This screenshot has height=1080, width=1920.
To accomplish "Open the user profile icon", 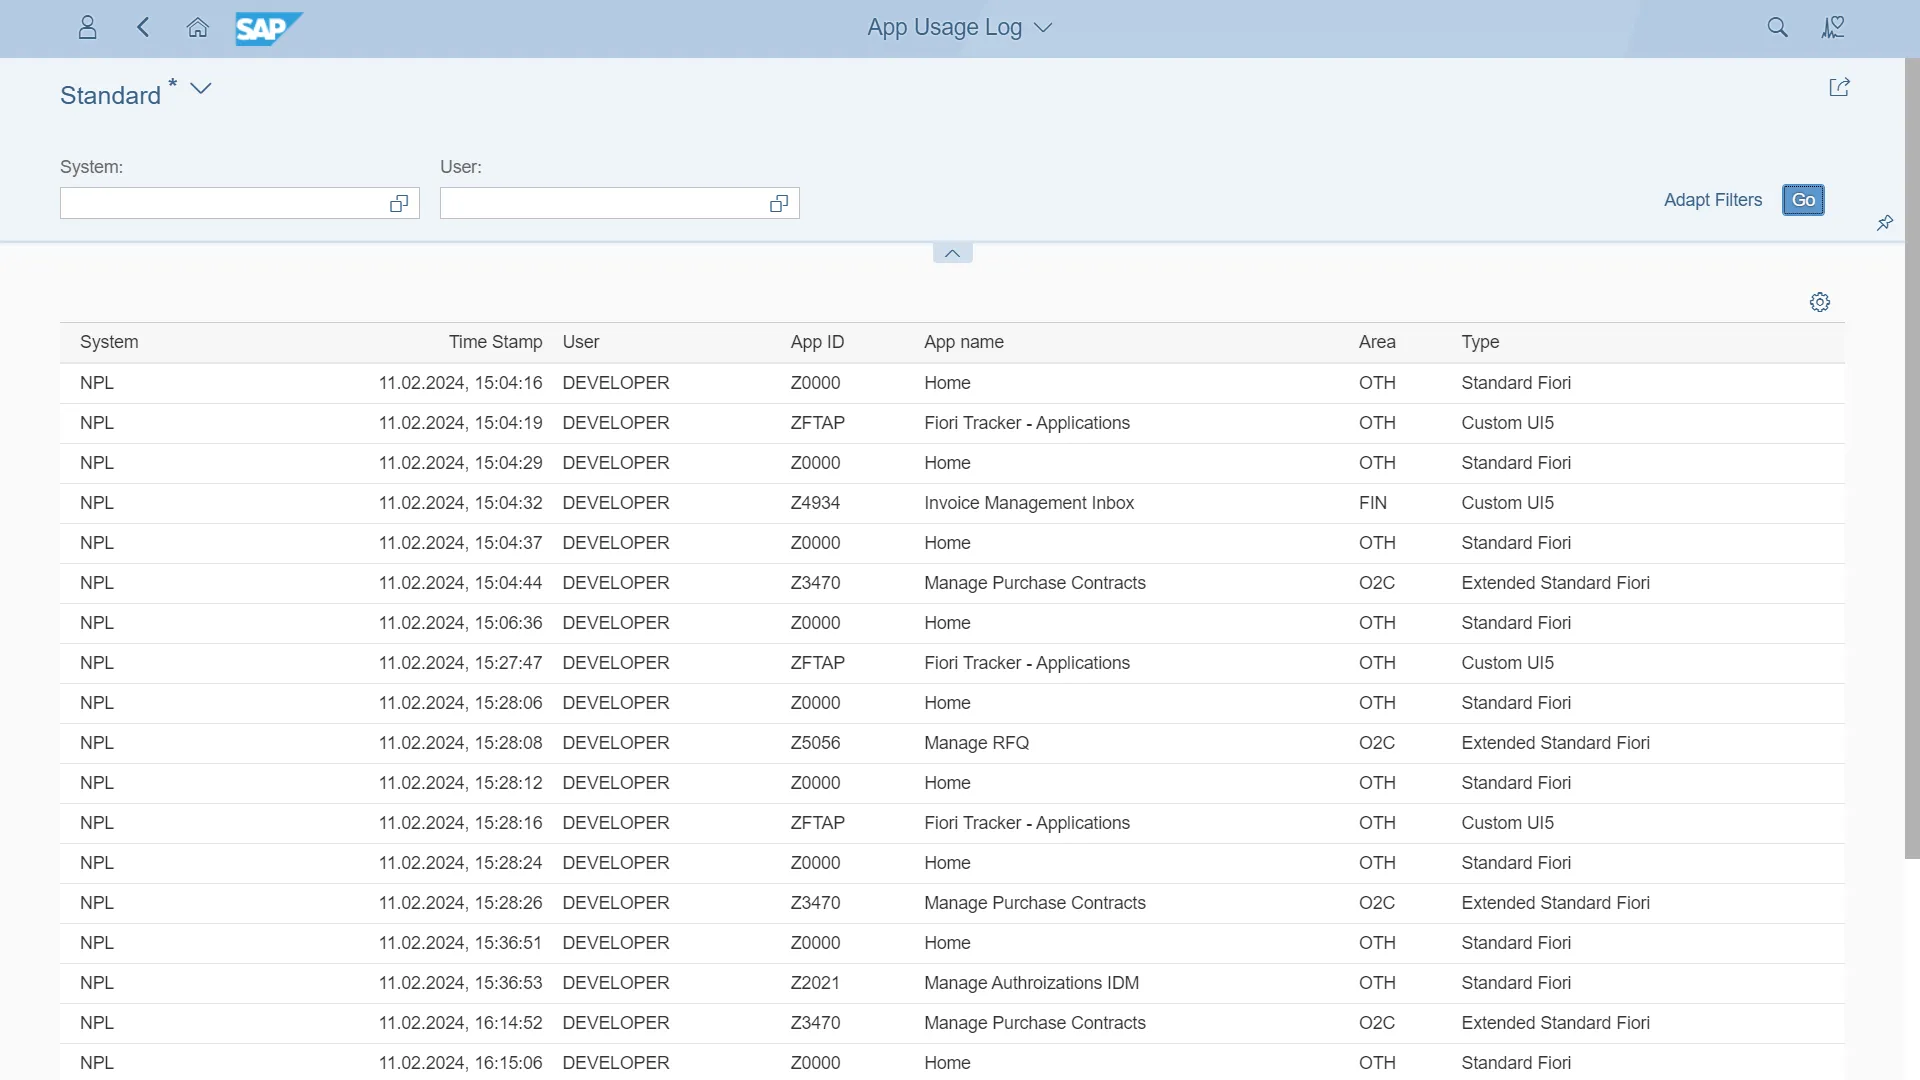I will click(x=87, y=27).
